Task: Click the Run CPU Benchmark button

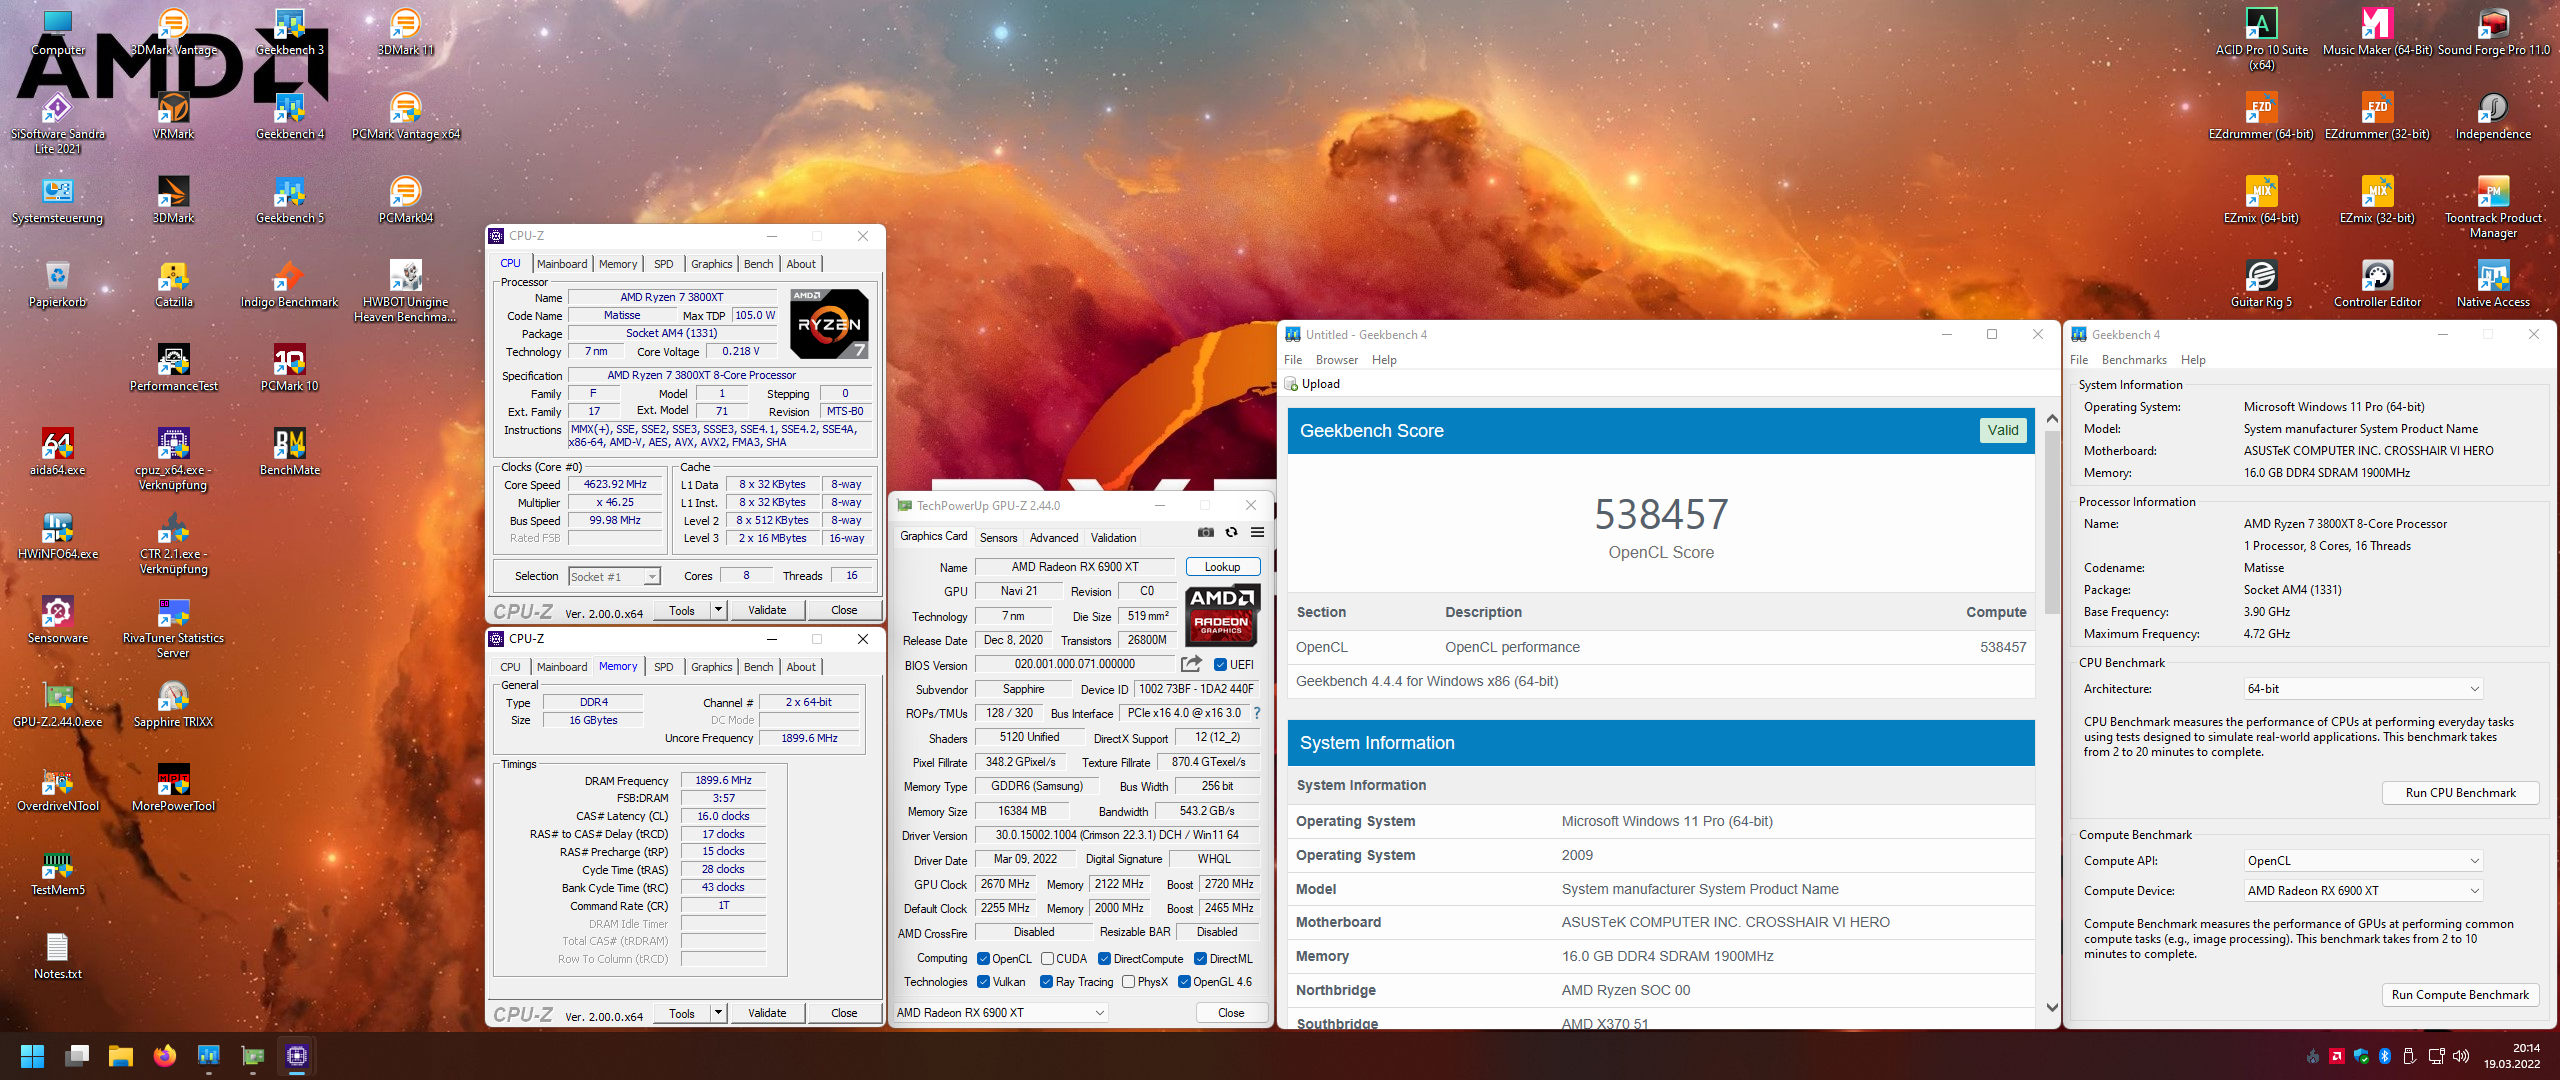Action: click(2460, 793)
